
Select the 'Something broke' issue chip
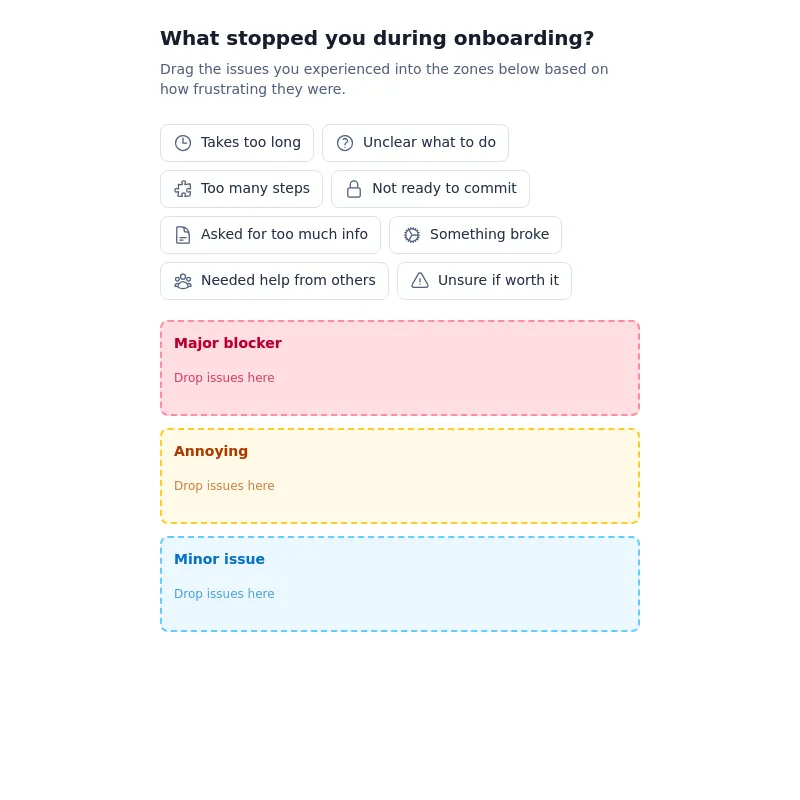[x=476, y=234]
